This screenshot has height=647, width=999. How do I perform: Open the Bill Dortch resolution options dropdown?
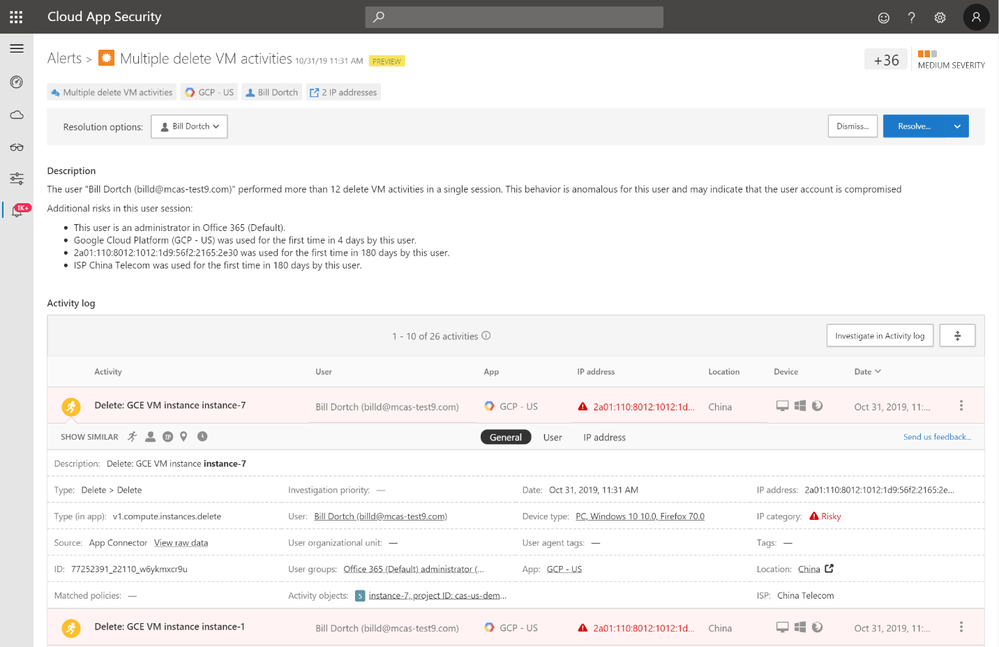point(189,127)
